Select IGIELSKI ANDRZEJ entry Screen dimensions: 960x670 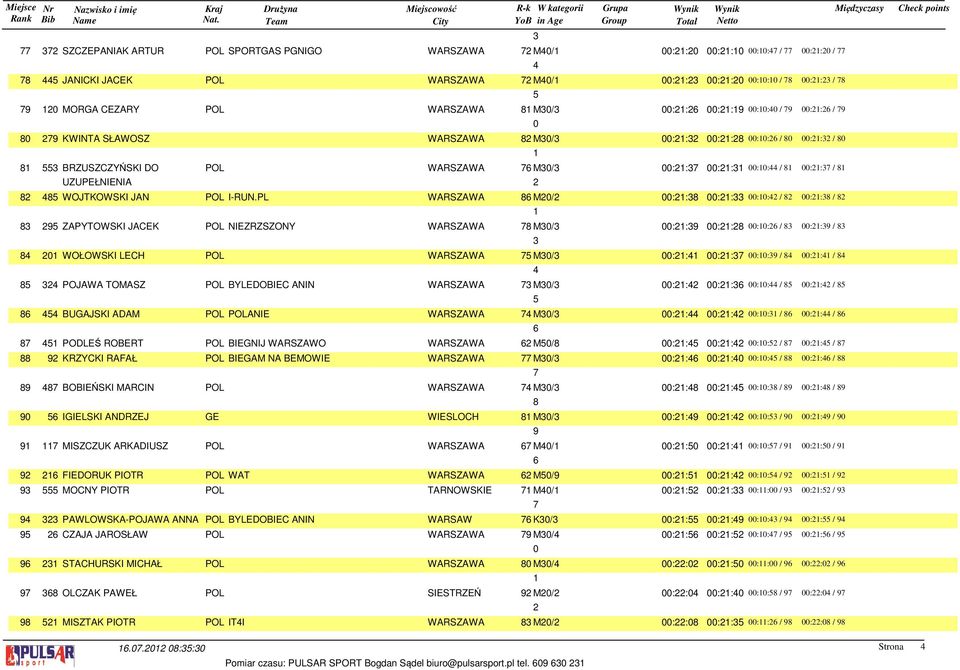pos(106,417)
